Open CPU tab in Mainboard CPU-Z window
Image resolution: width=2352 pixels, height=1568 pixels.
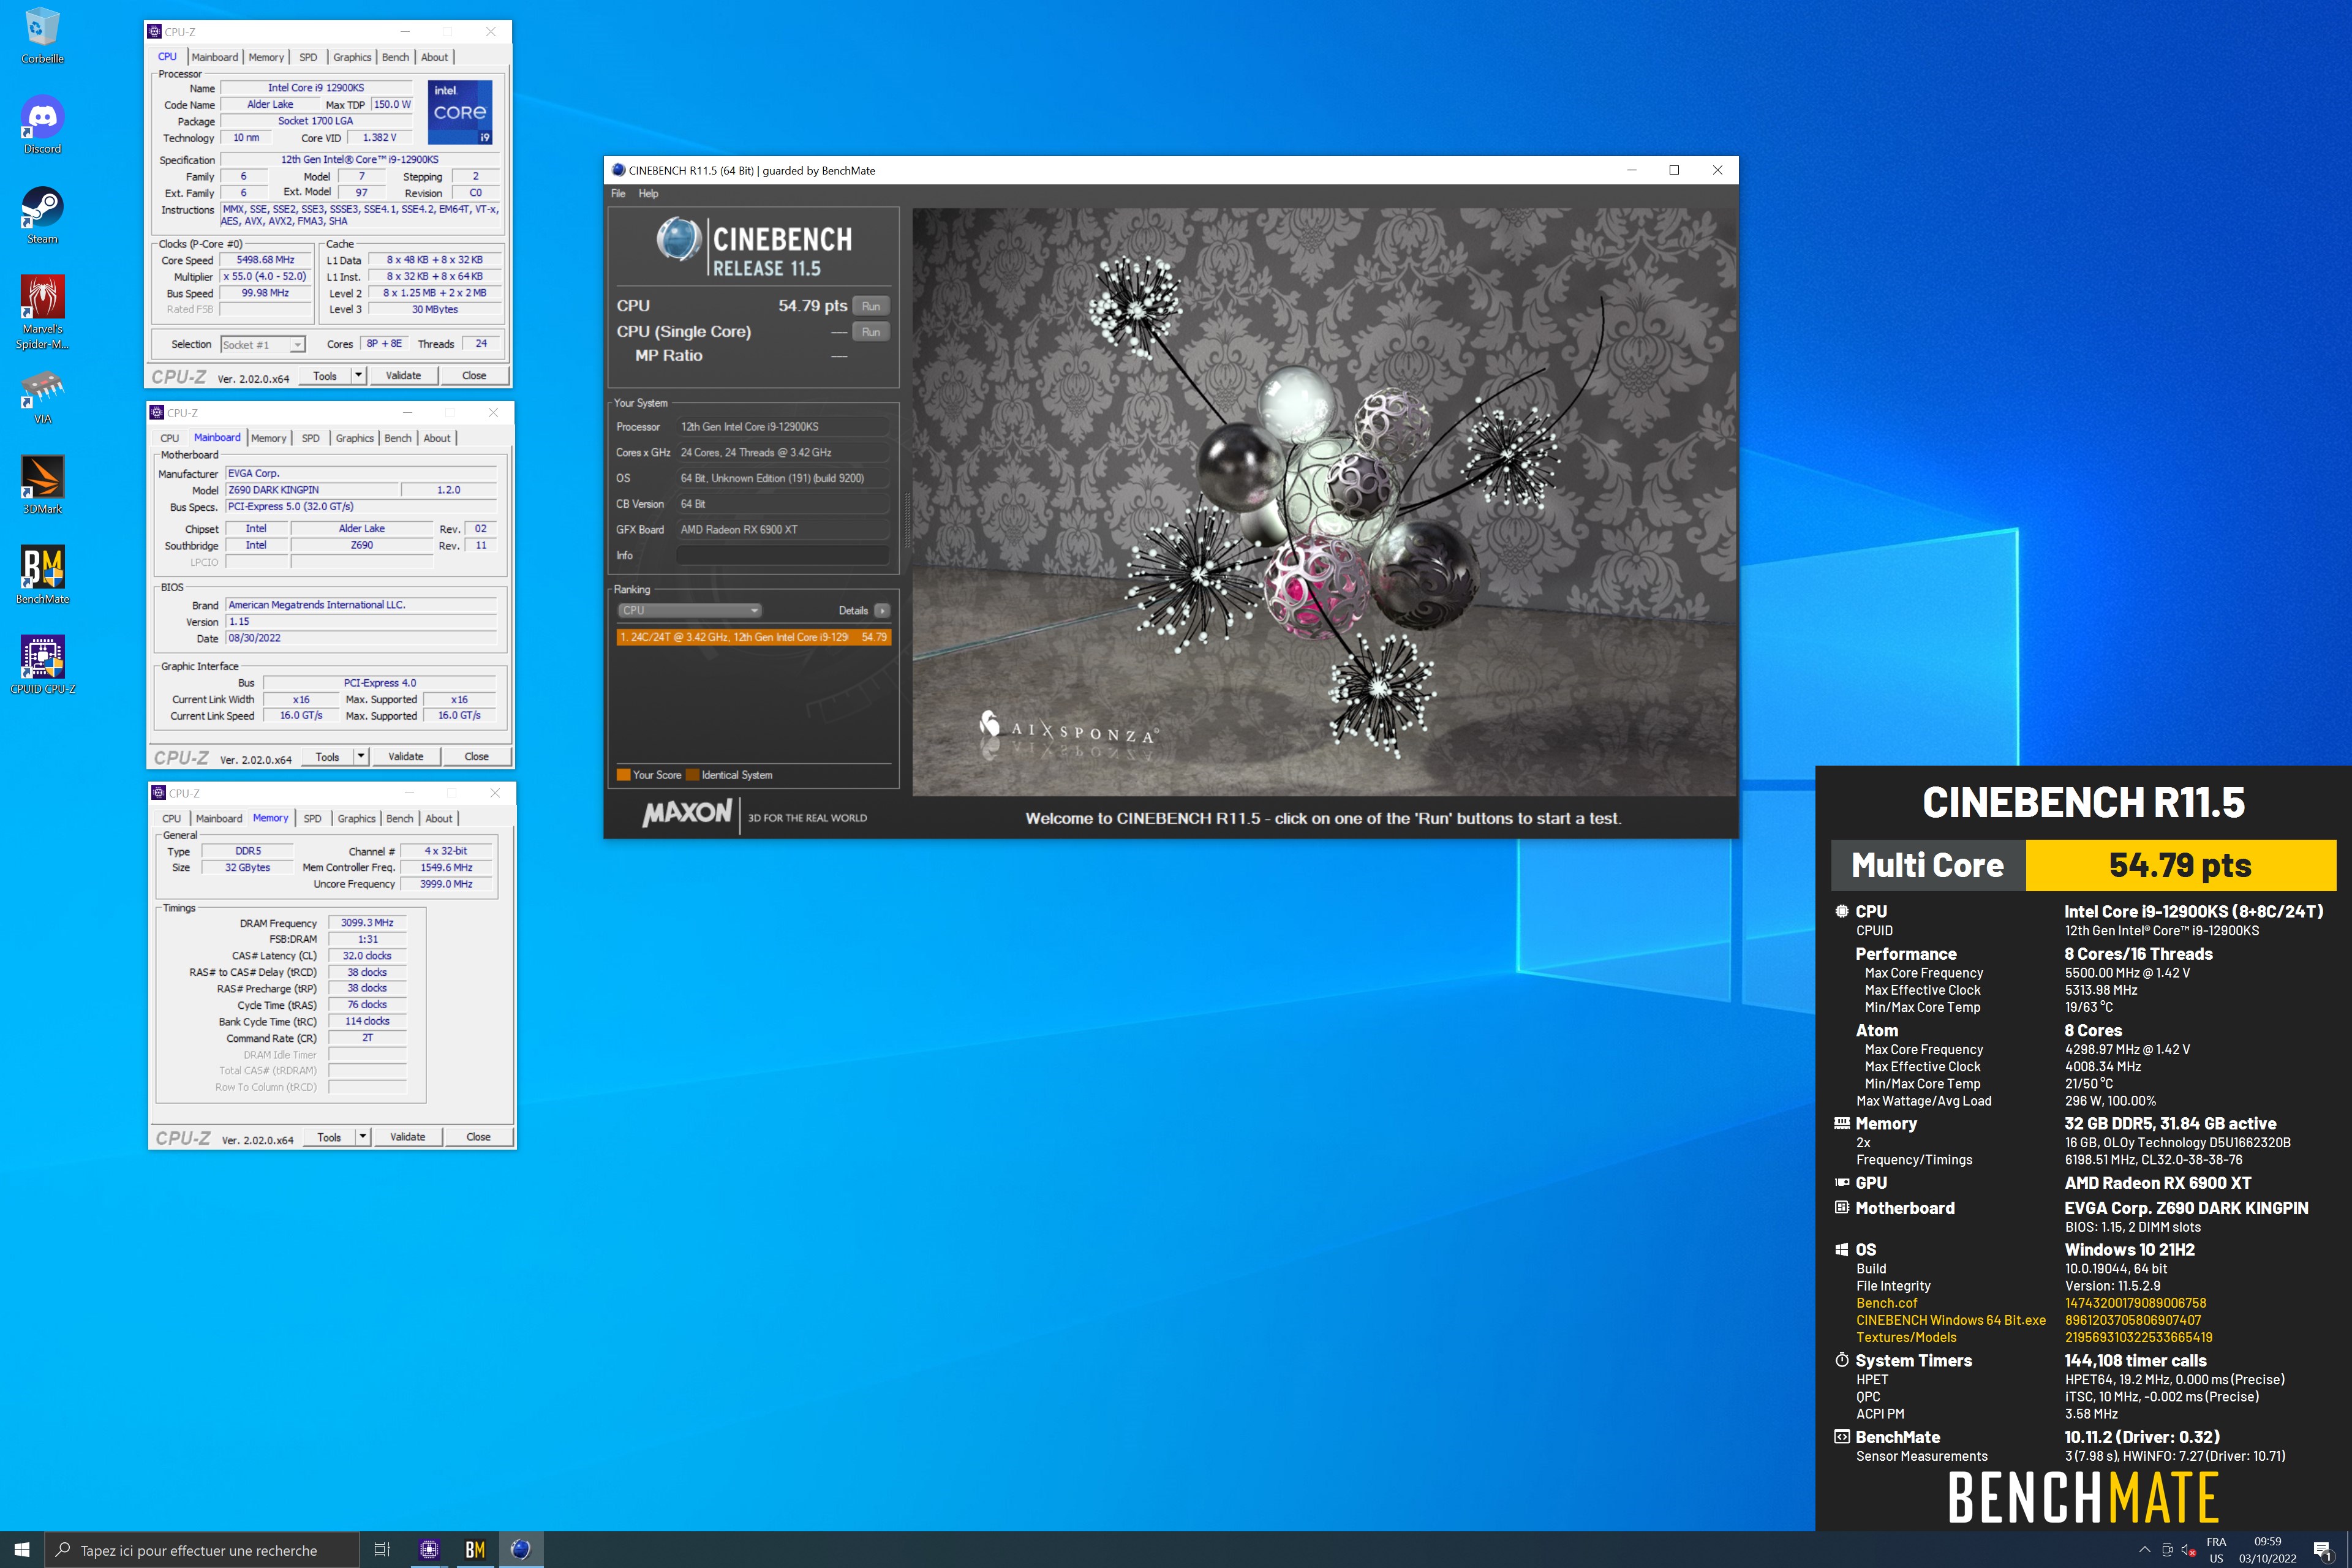pyautogui.click(x=170, y=438)
